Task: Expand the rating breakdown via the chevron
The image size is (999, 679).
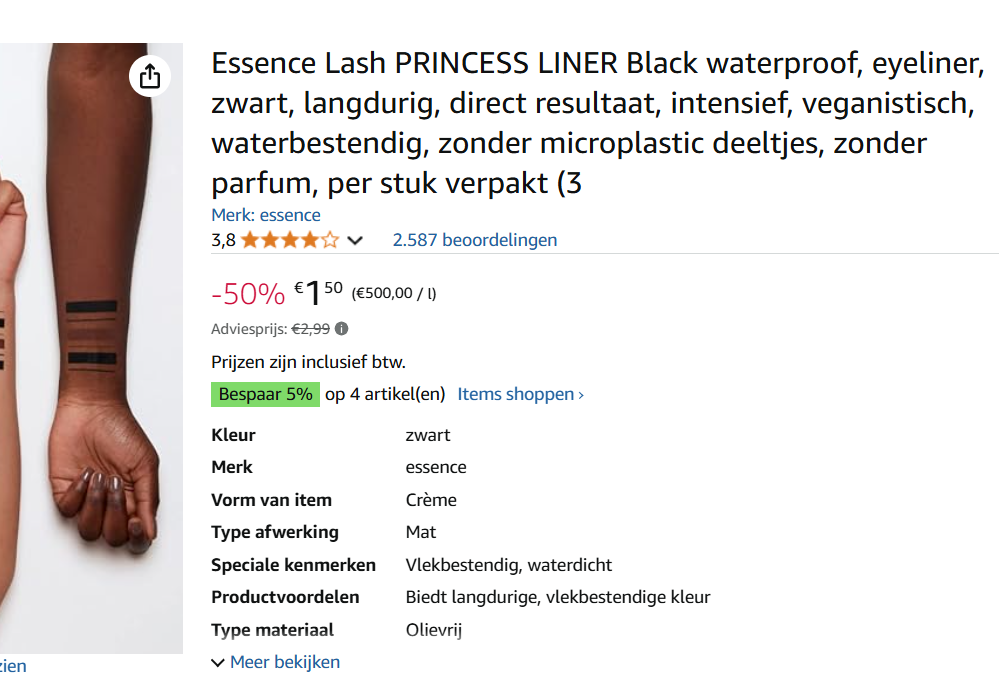Action: pos(355,240)
